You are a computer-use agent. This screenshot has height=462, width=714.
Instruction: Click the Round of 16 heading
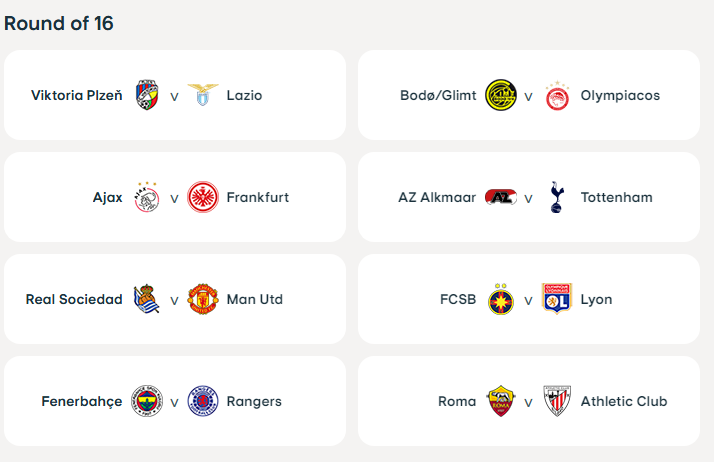[59, 23]
